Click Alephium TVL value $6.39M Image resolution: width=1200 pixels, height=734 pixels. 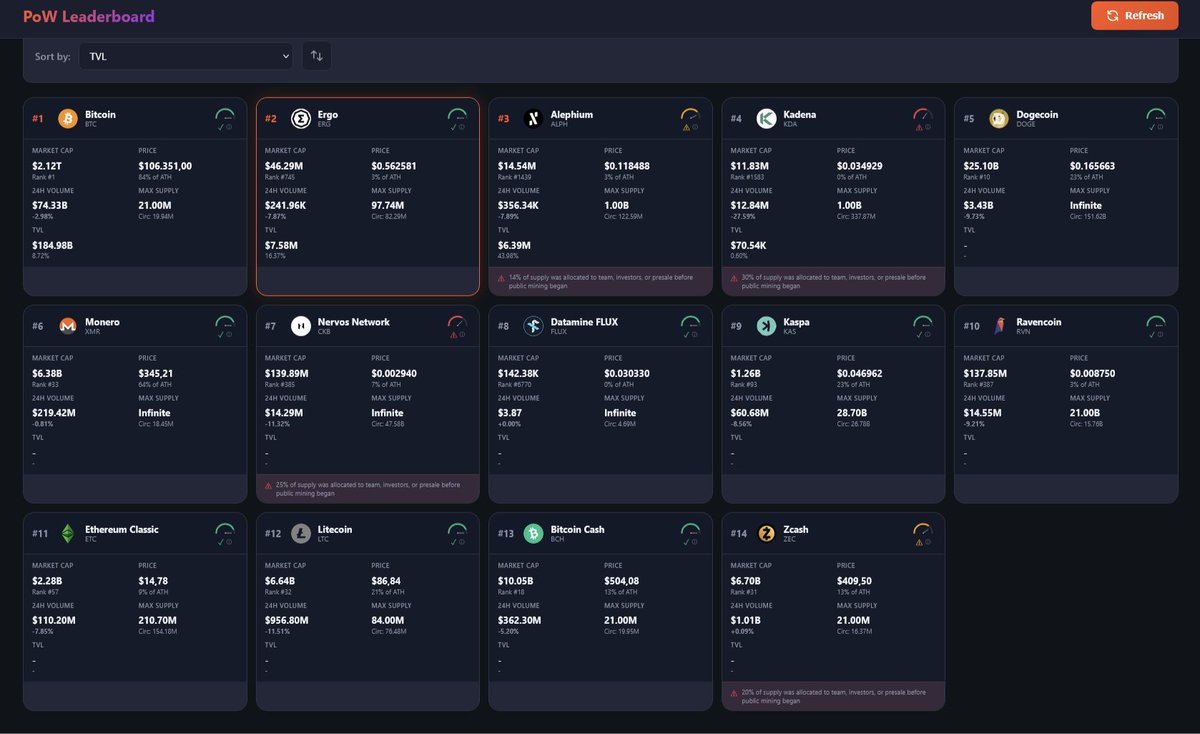point(514,245)
